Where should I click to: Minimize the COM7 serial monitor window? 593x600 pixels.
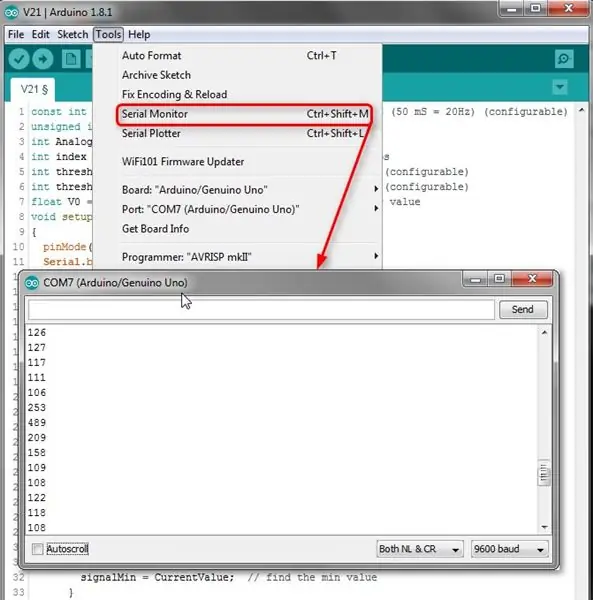click(475, 279)
